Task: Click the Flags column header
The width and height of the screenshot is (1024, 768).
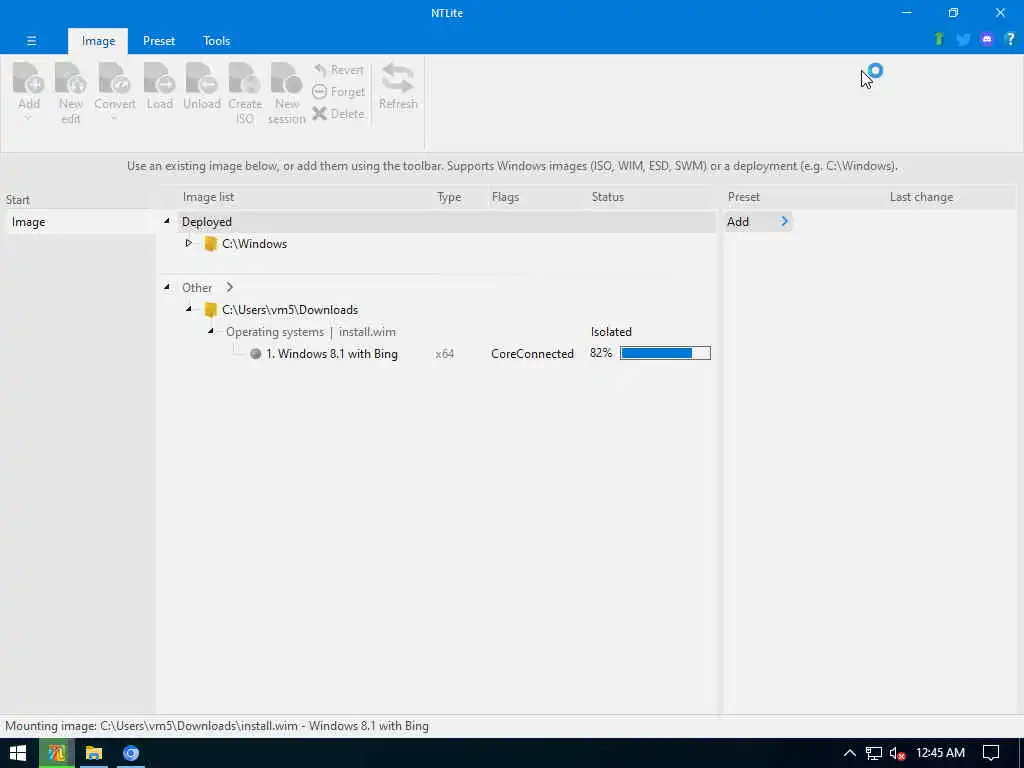Action: coord(505,197)
